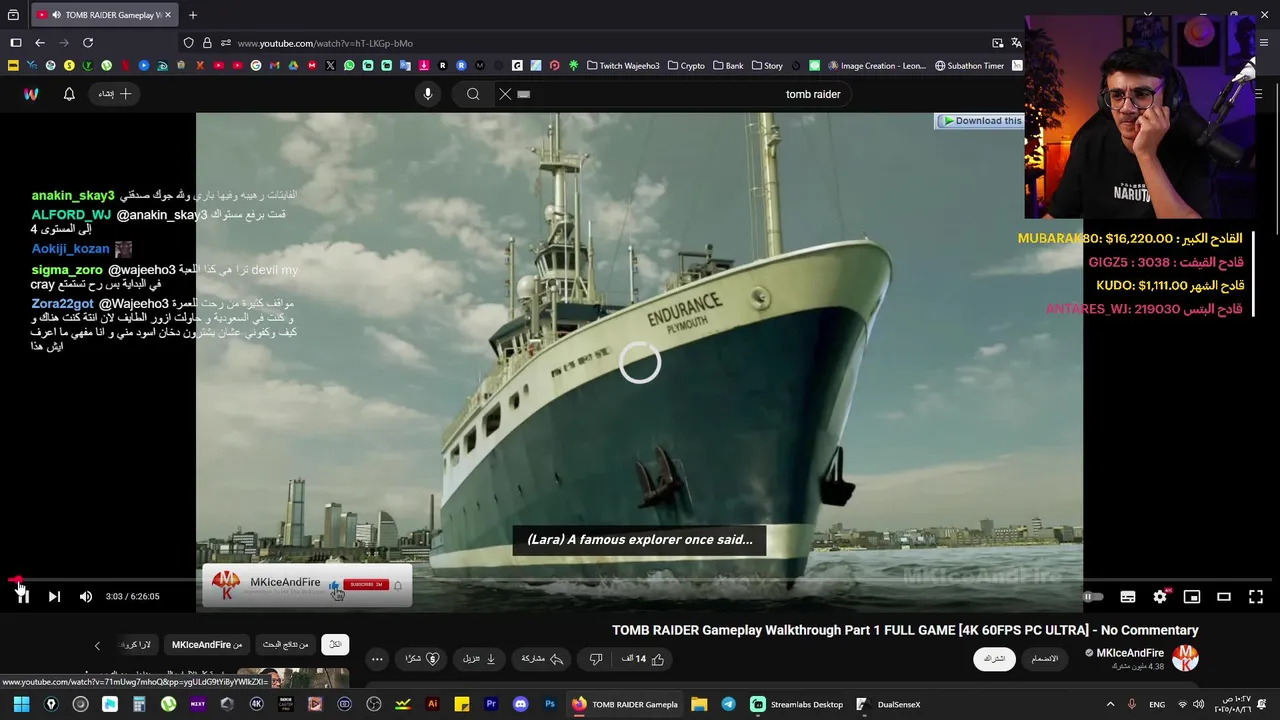Image resolution: width=1280 pixels, height=720 pixels.
Task: Click the Thanks (شكرًا) button
Action: 422,659
